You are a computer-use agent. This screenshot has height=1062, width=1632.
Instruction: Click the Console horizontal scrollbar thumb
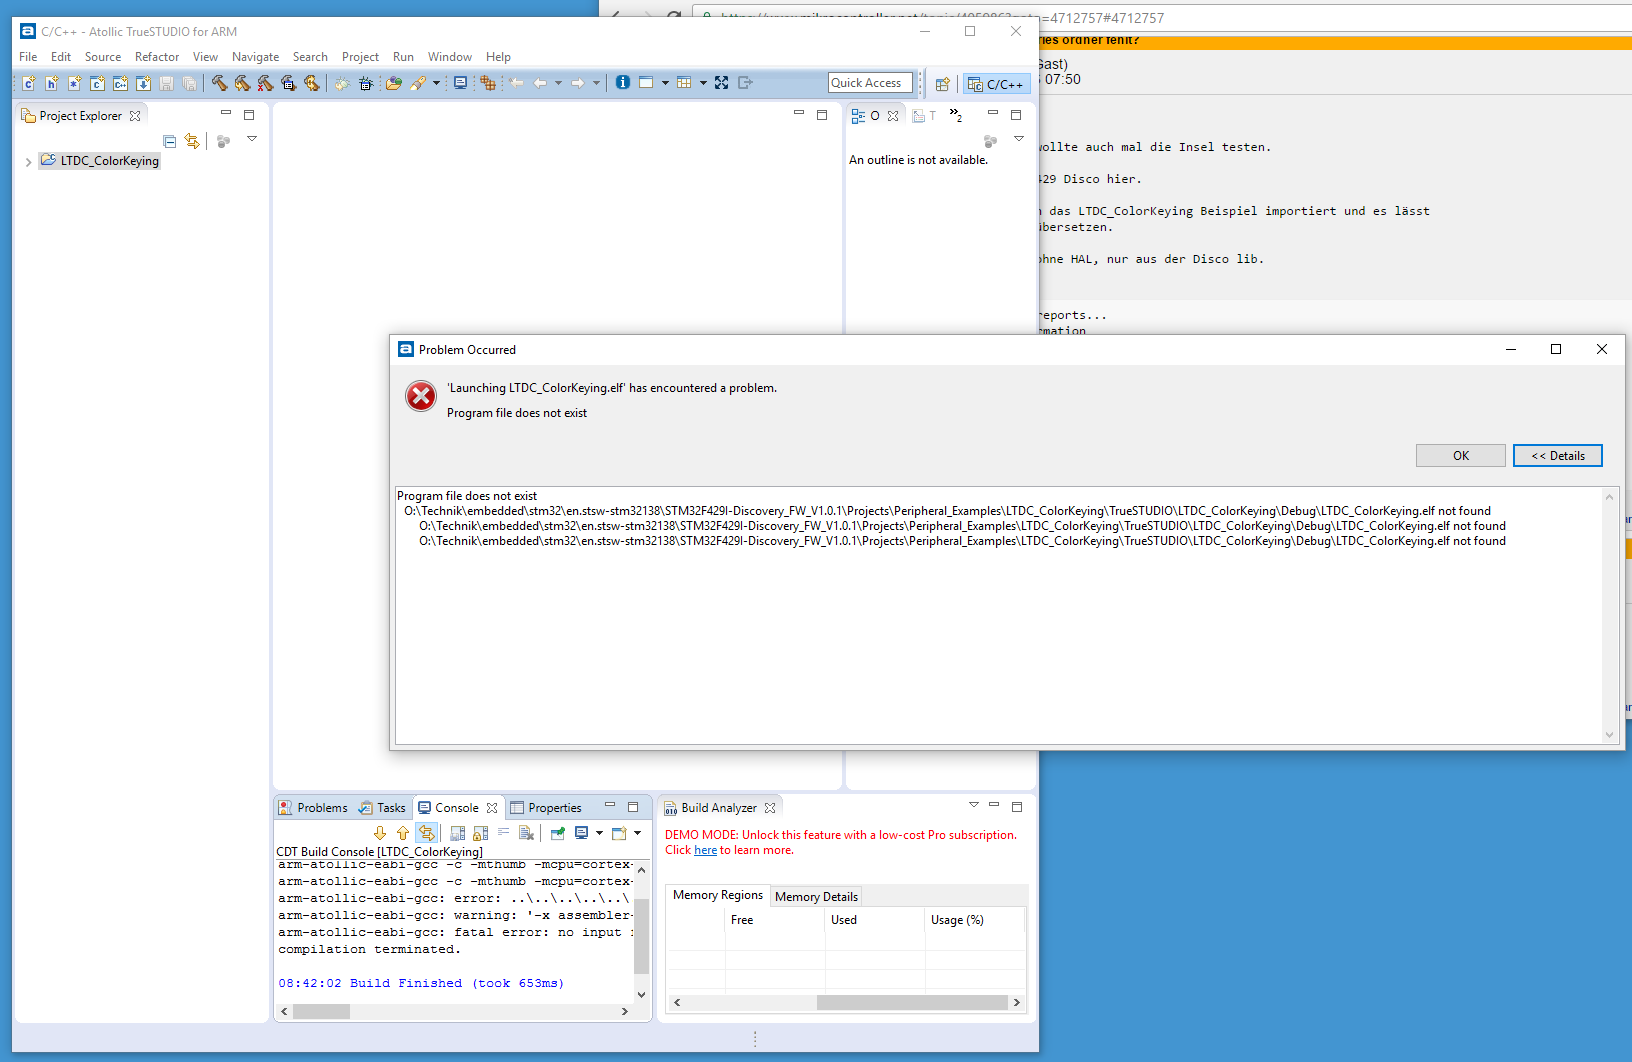coord(321,1011)
